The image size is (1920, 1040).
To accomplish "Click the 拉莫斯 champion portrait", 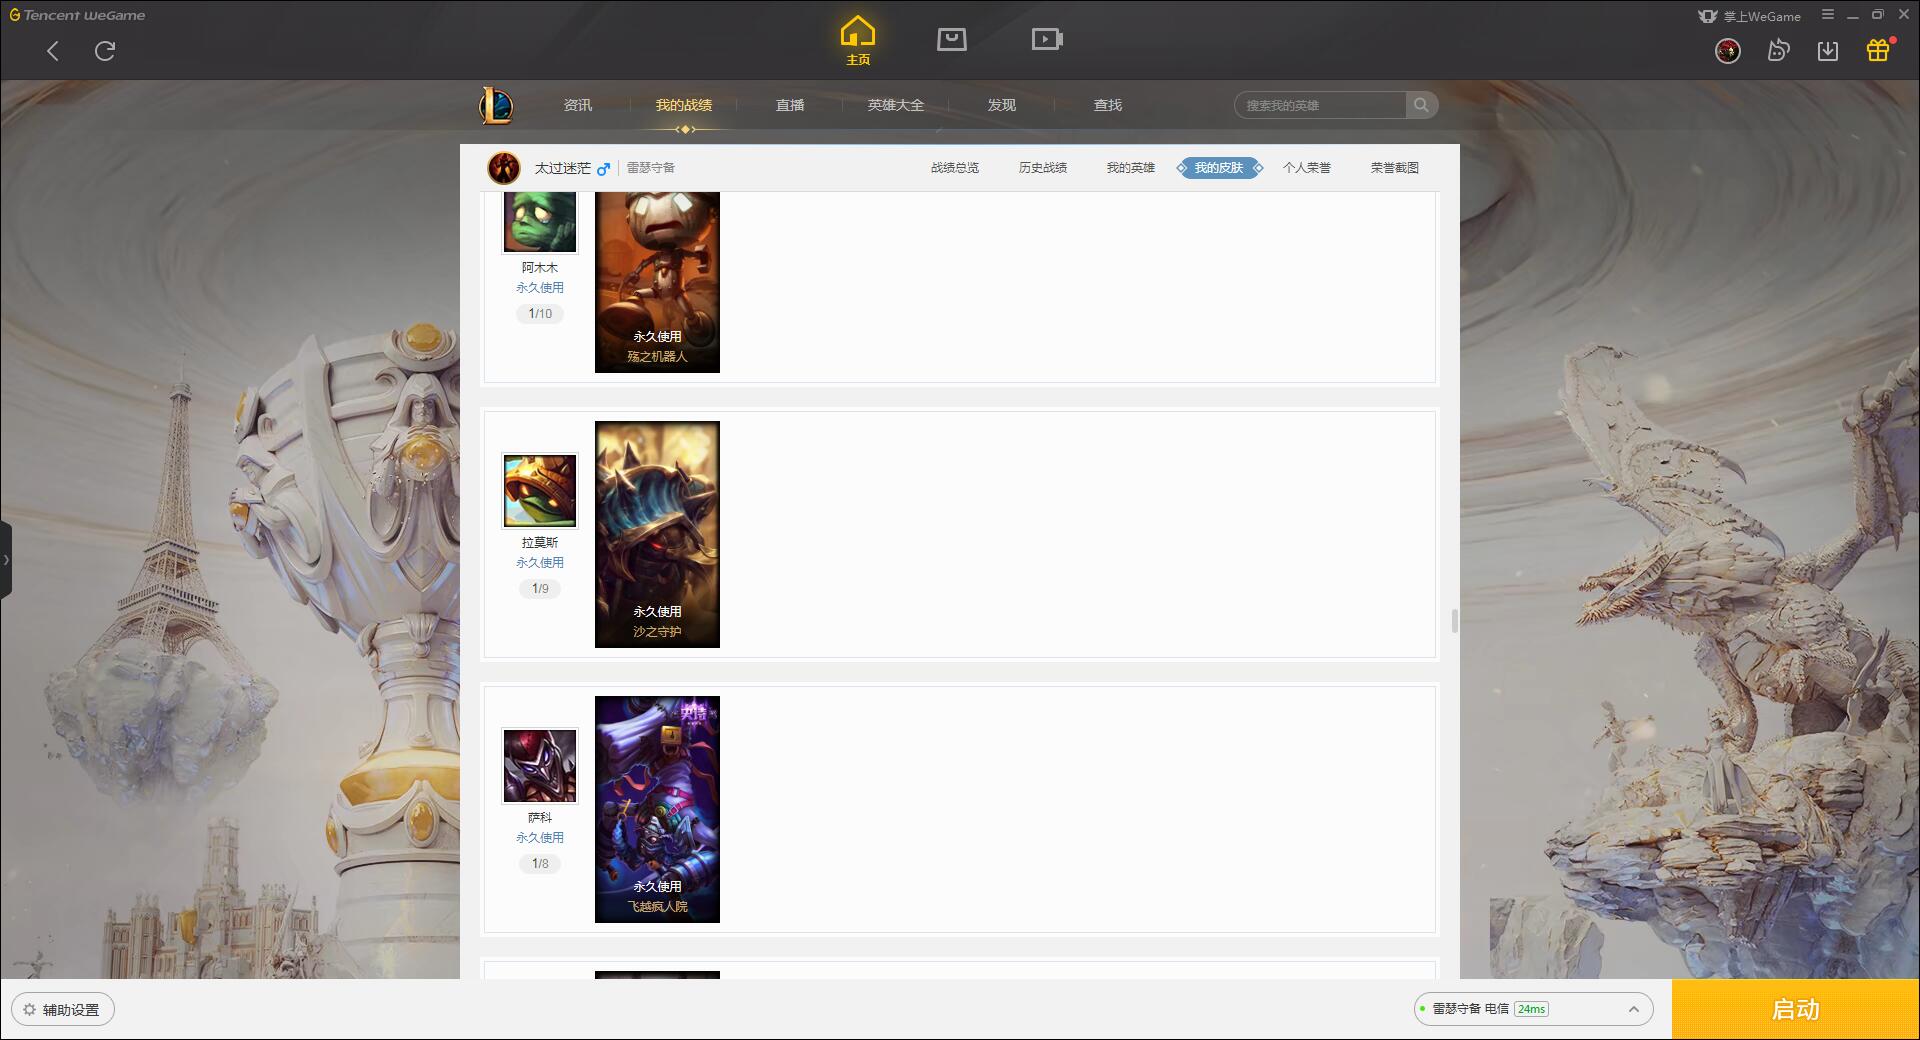I will [x=540, y=491].
